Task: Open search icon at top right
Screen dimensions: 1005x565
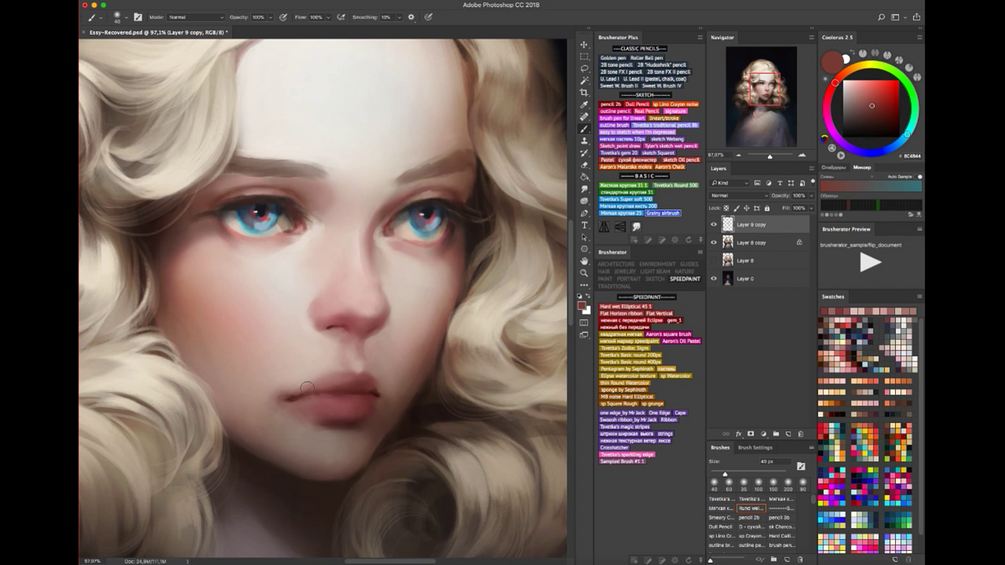Action: click(x=881, y=17)
